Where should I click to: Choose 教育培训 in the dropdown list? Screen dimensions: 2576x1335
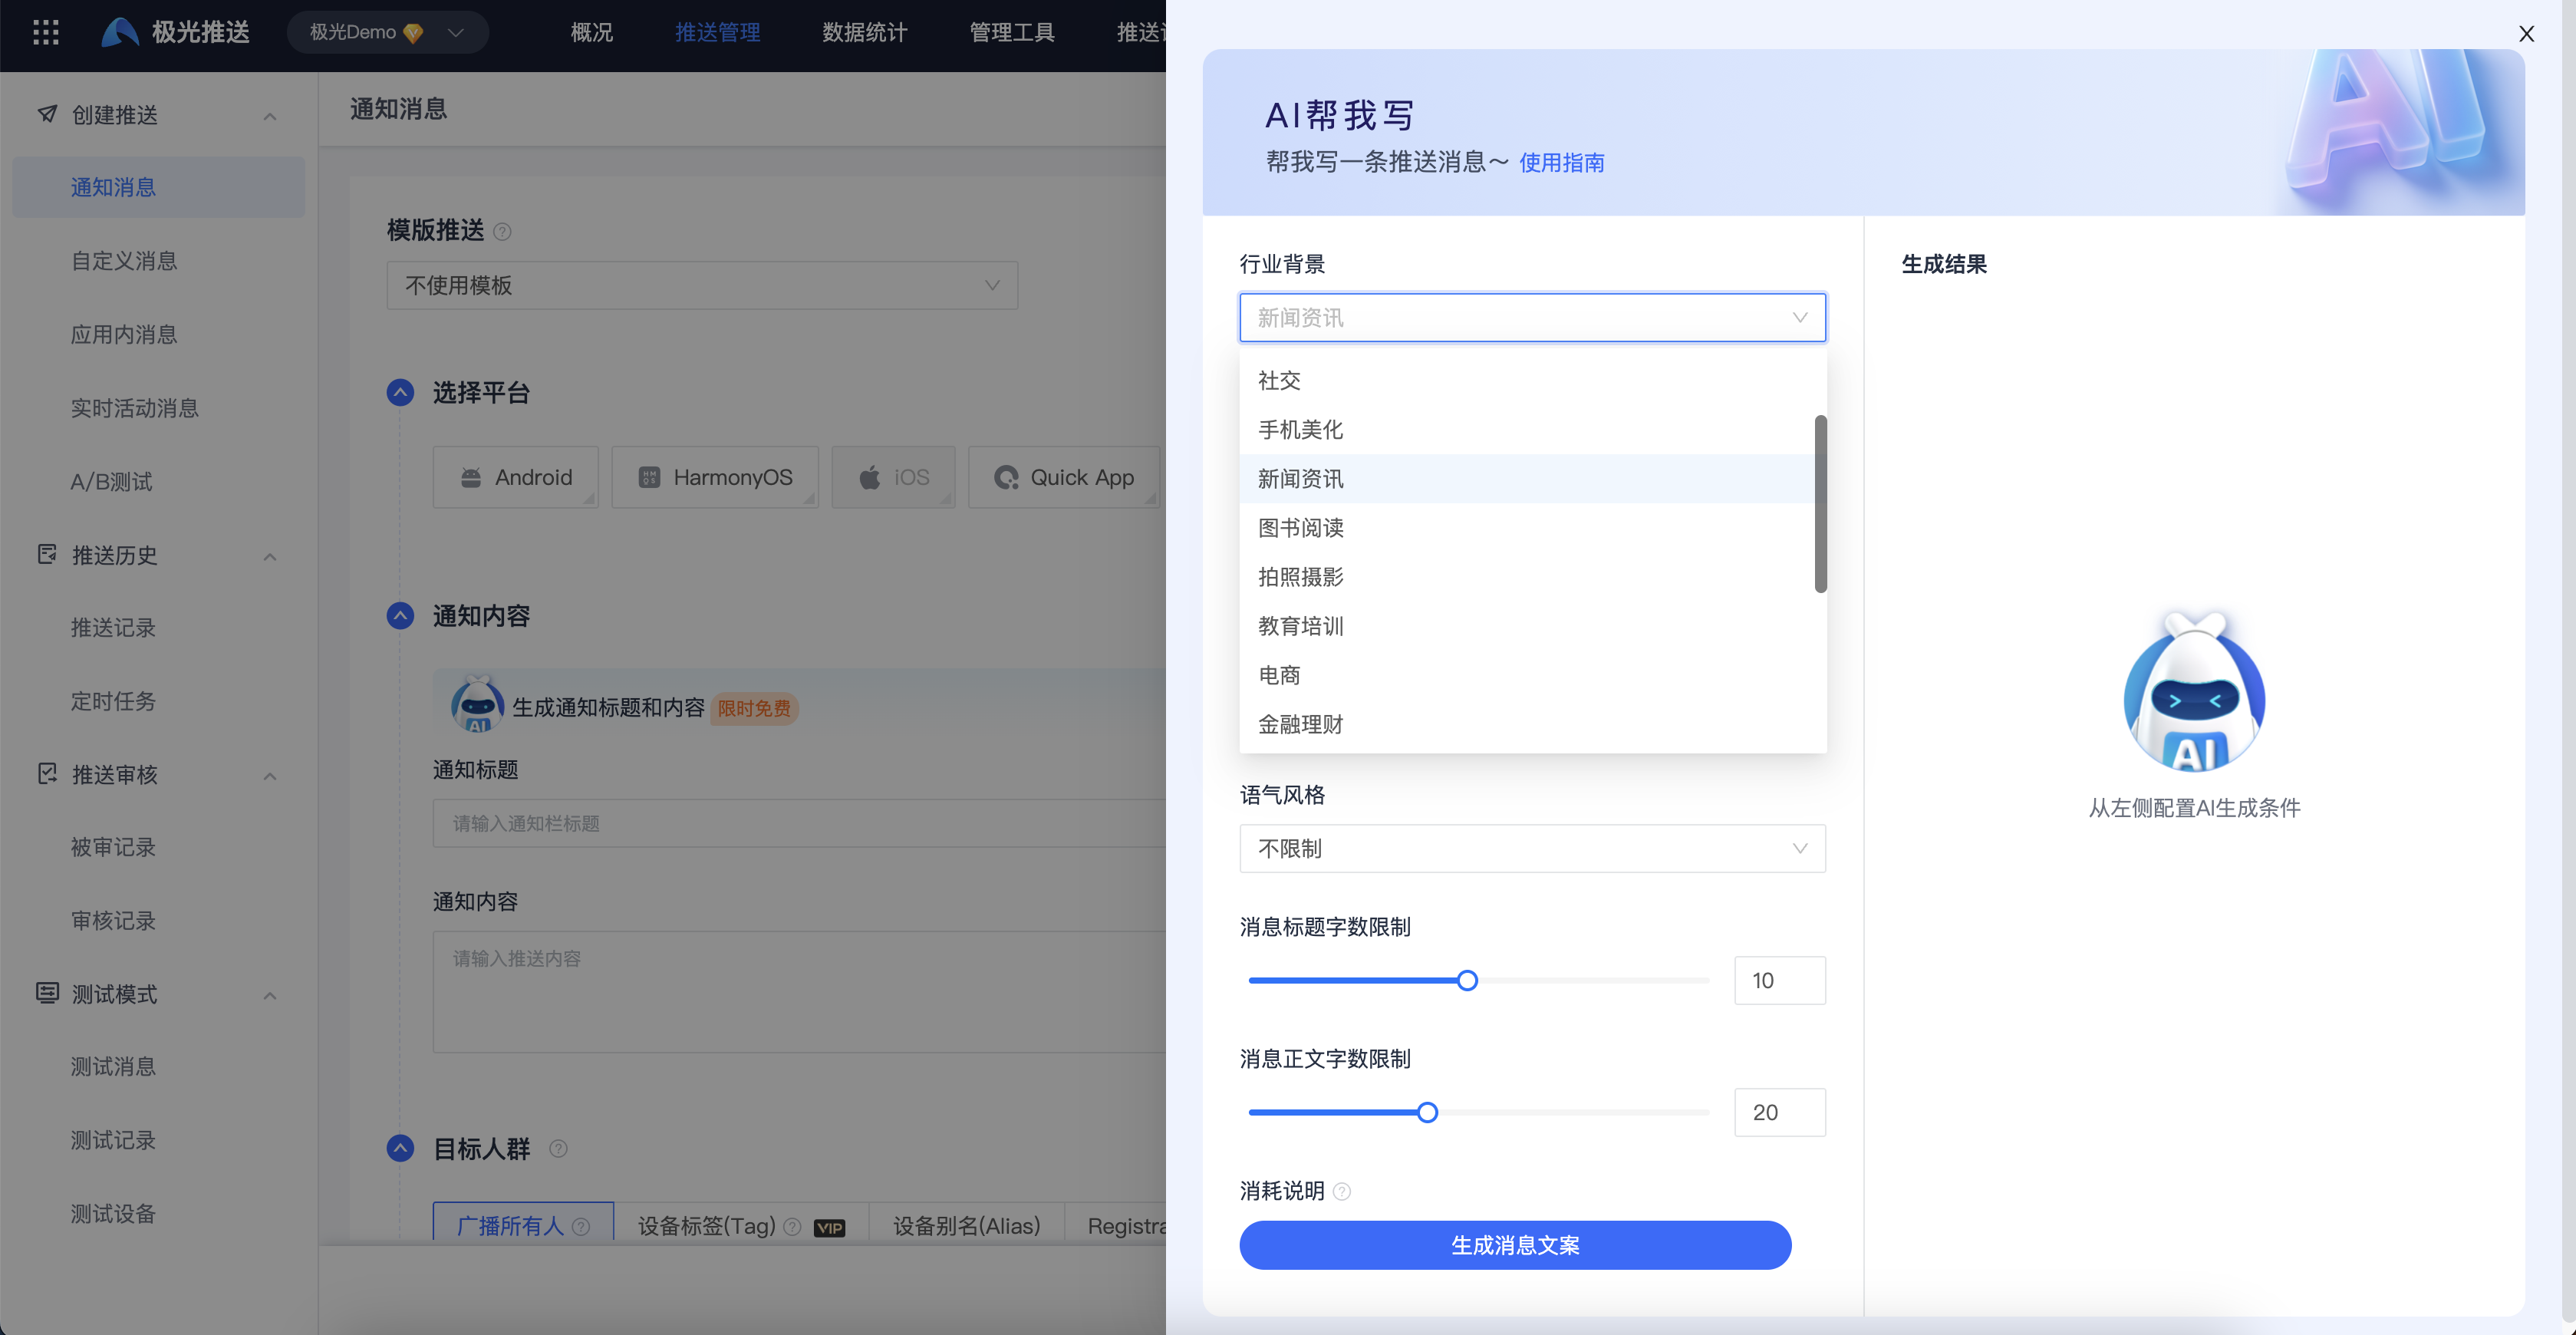click(x=1527, y=626)
